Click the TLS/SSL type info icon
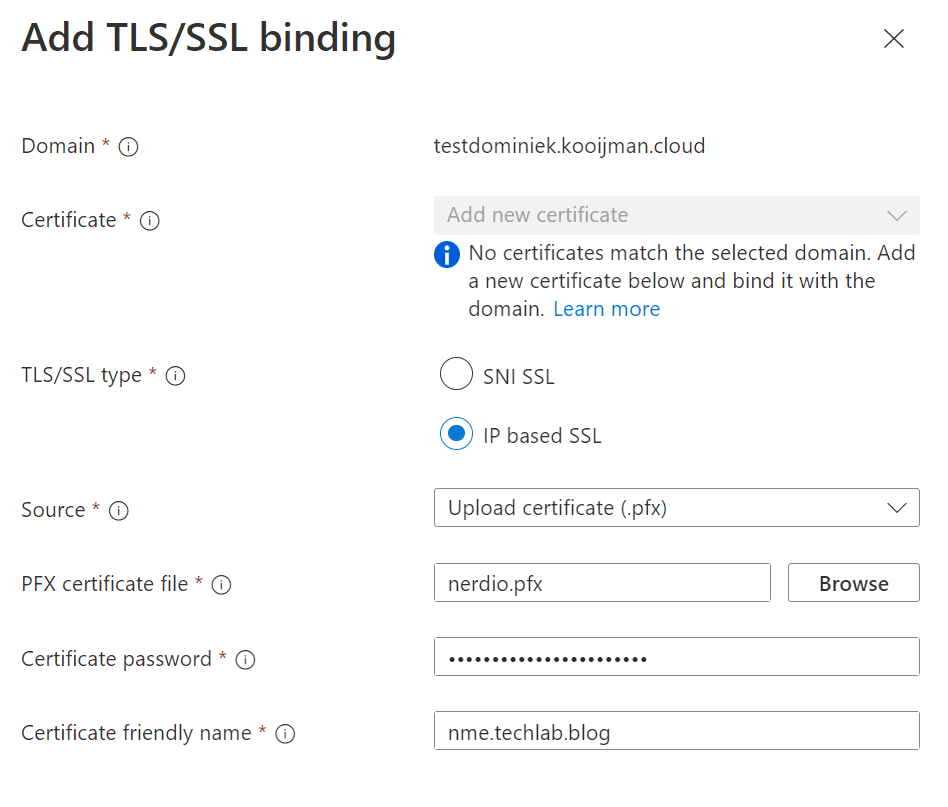Screen dimensions: 948x807 pyautogui.click(x=175, y=377)
